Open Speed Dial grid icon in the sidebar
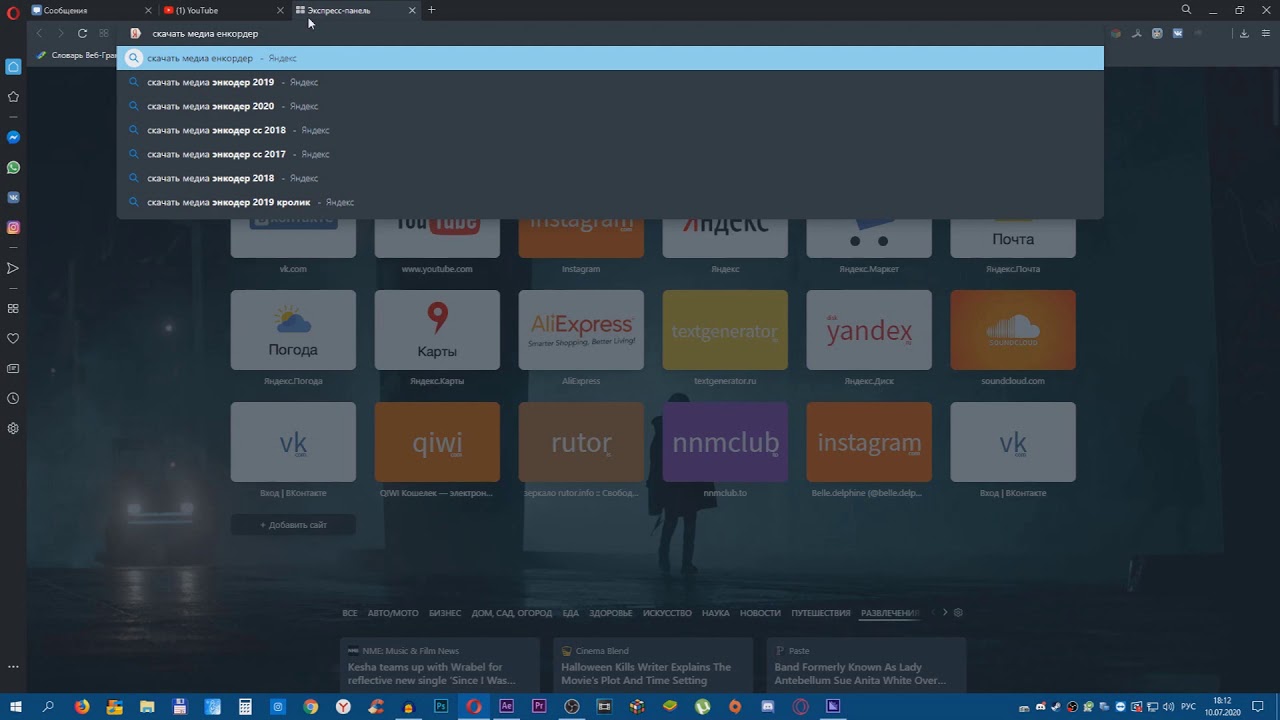The height and width of the screenshot is (720, 1280). 13,308
